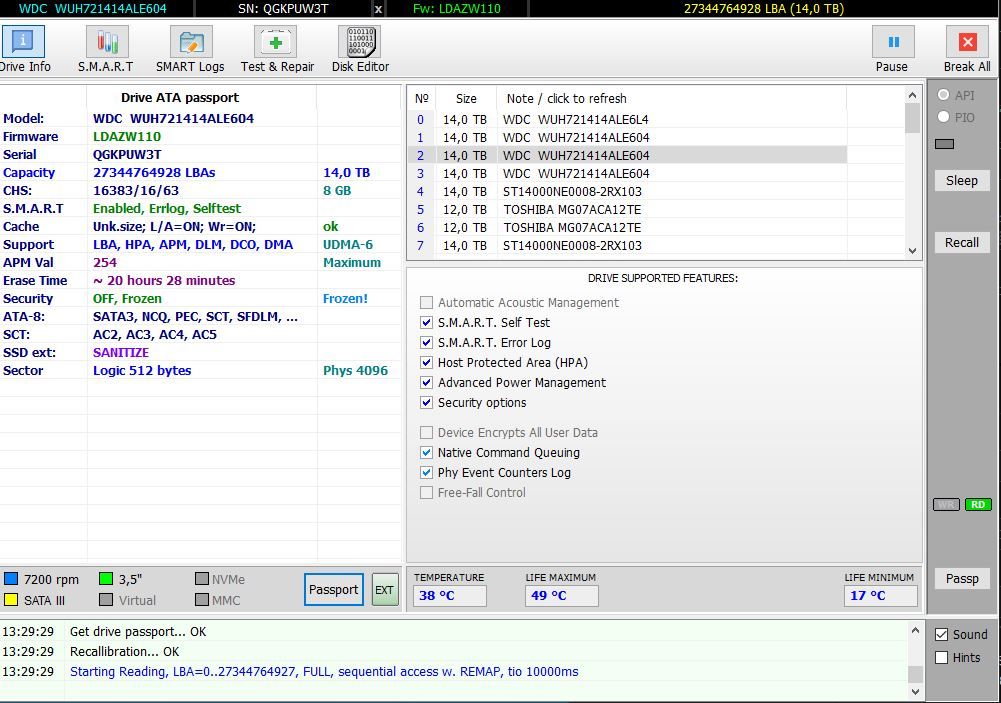
Task: Click the gray Virtual indicator square
Action: [106, 600]
